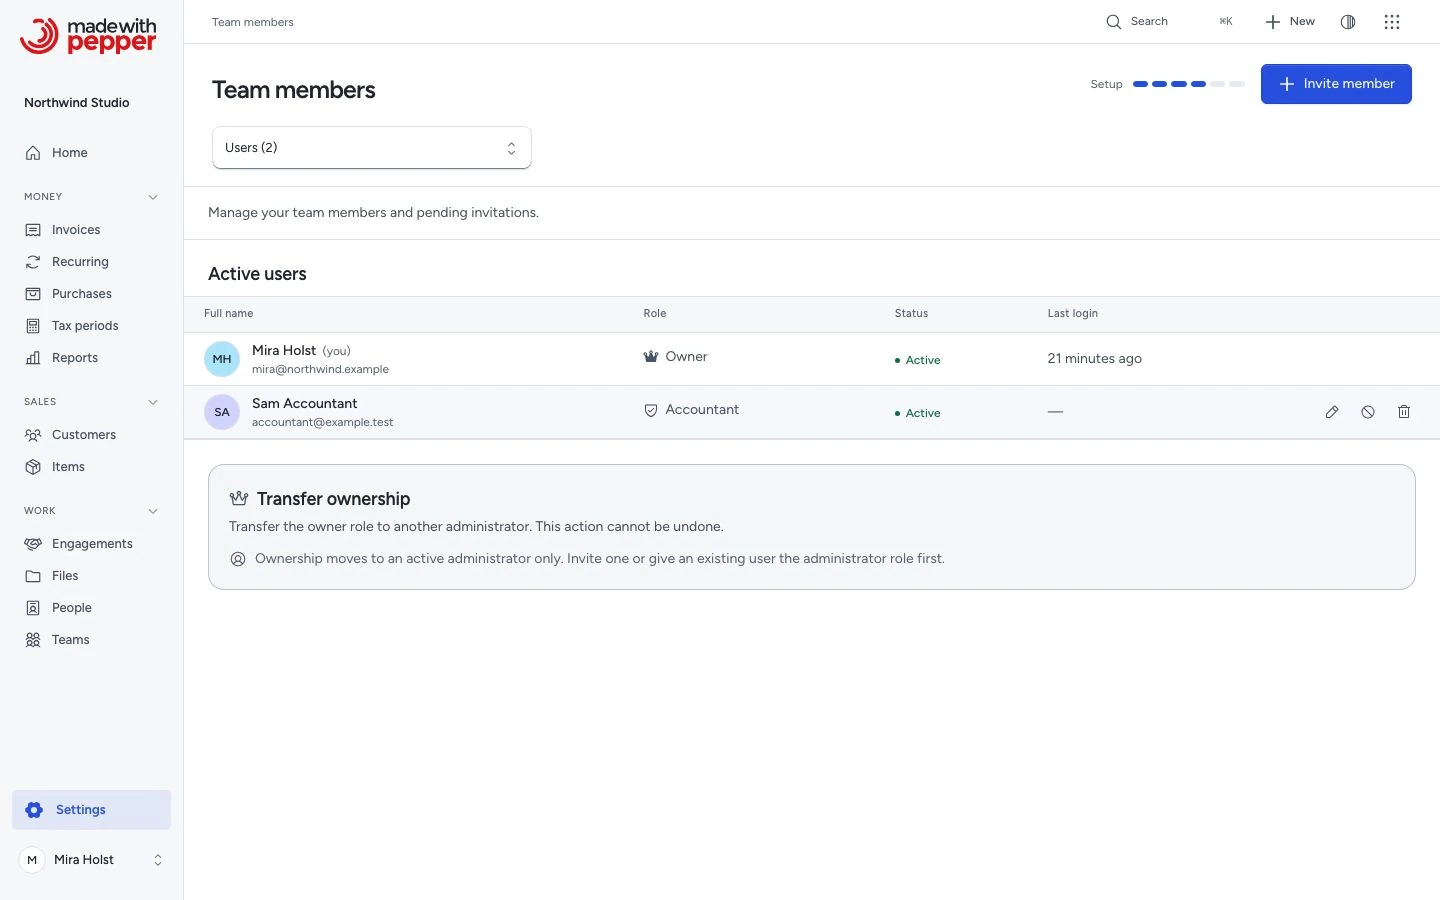Open Settings in the sidebar
The width and height of the screenshot is (1440, 900).
tap(91, 810)
